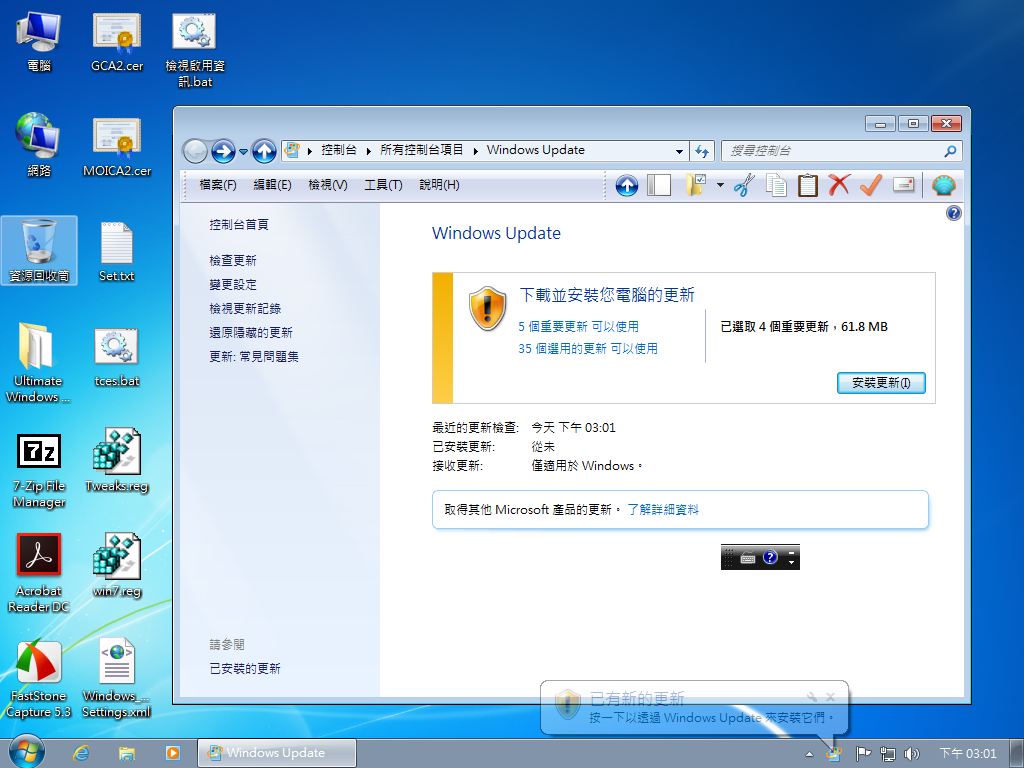
Task: Click the email envelope toolbar icon
Action: pos(903,185)
